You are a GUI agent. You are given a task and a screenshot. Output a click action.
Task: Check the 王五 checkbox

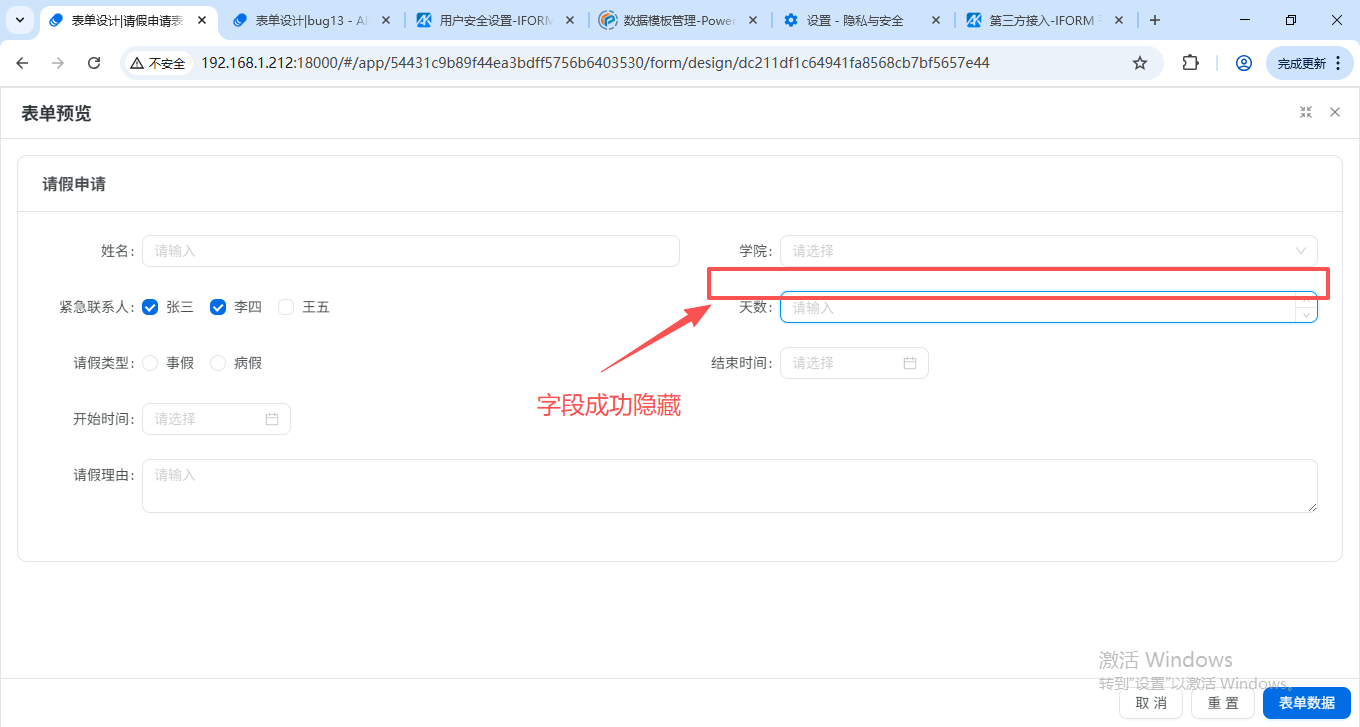pyautogui.click(x=286, y=307)
